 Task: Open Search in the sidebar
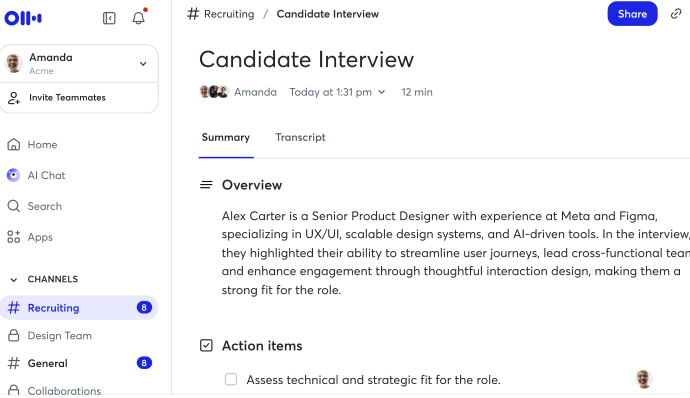pyautogui.click(x=34, y=206)
